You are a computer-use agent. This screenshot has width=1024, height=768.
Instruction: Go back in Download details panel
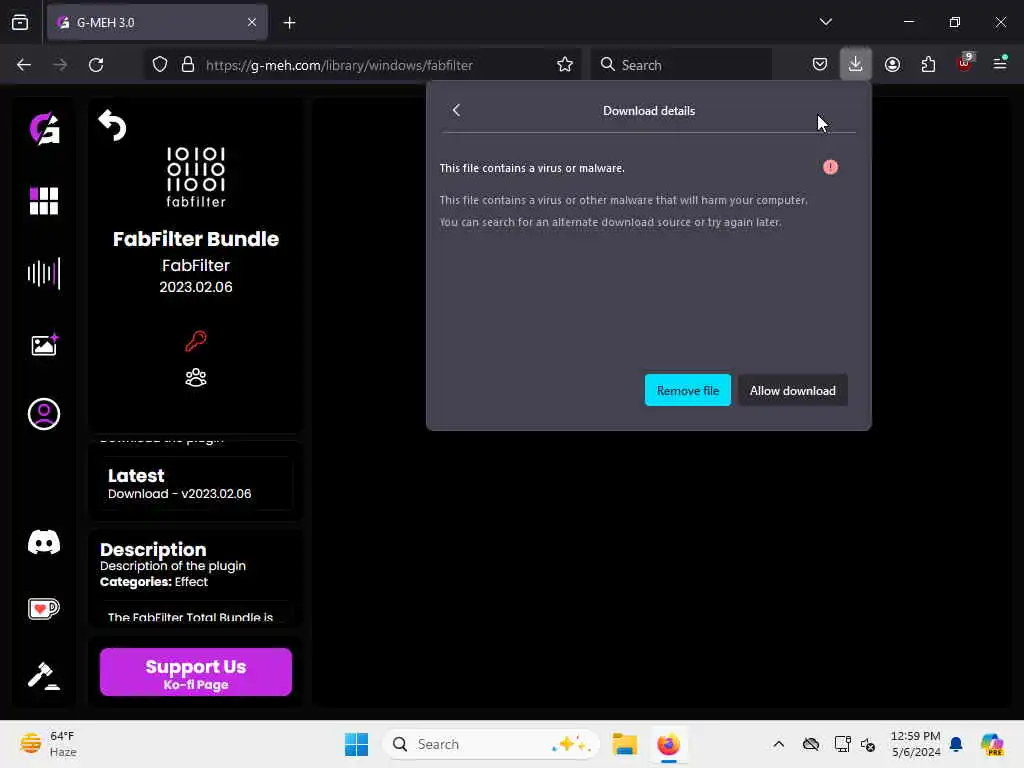456,110
